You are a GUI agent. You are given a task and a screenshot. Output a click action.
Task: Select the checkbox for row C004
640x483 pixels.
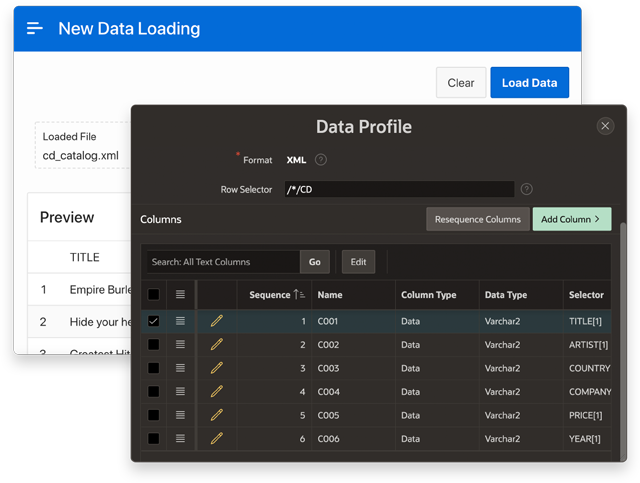pyautogui.click(x=153, y=392)
